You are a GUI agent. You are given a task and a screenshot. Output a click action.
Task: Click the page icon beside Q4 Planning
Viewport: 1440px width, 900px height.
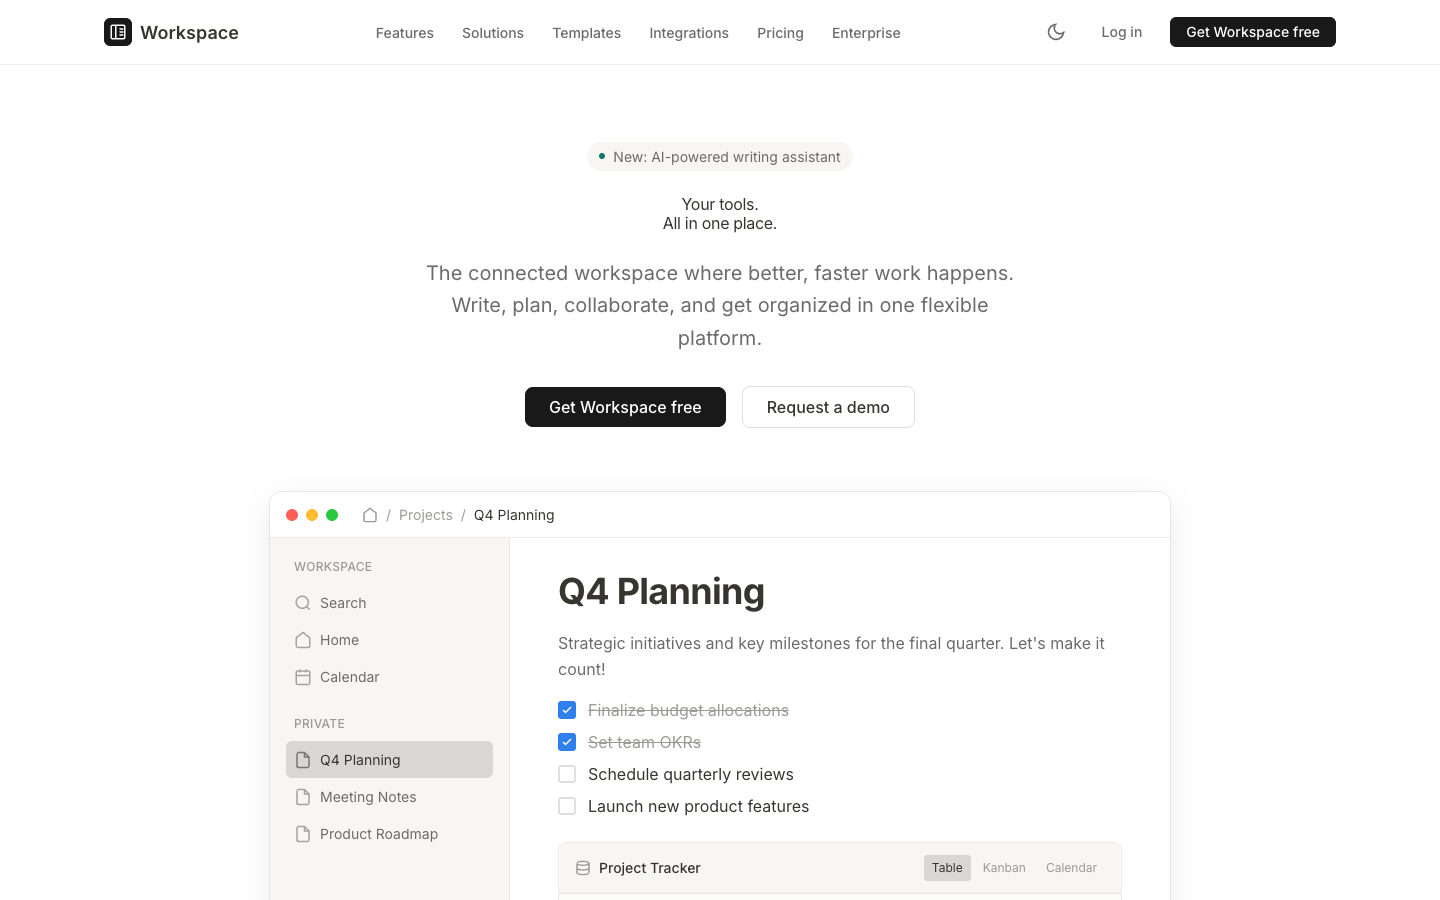coord(303,759)
